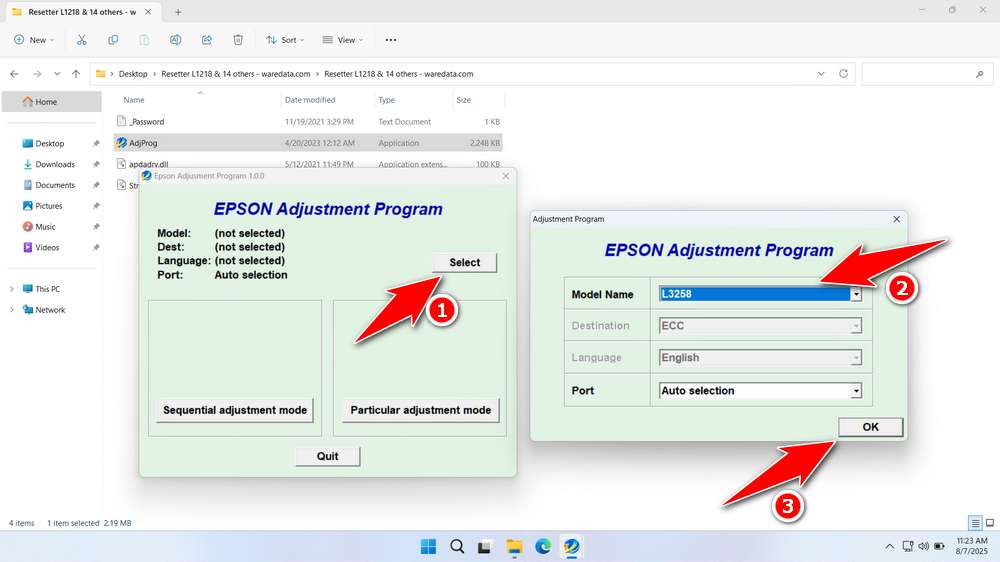Select the _Password text file
Screen dimensions: 1000x562
click(309, 122)
